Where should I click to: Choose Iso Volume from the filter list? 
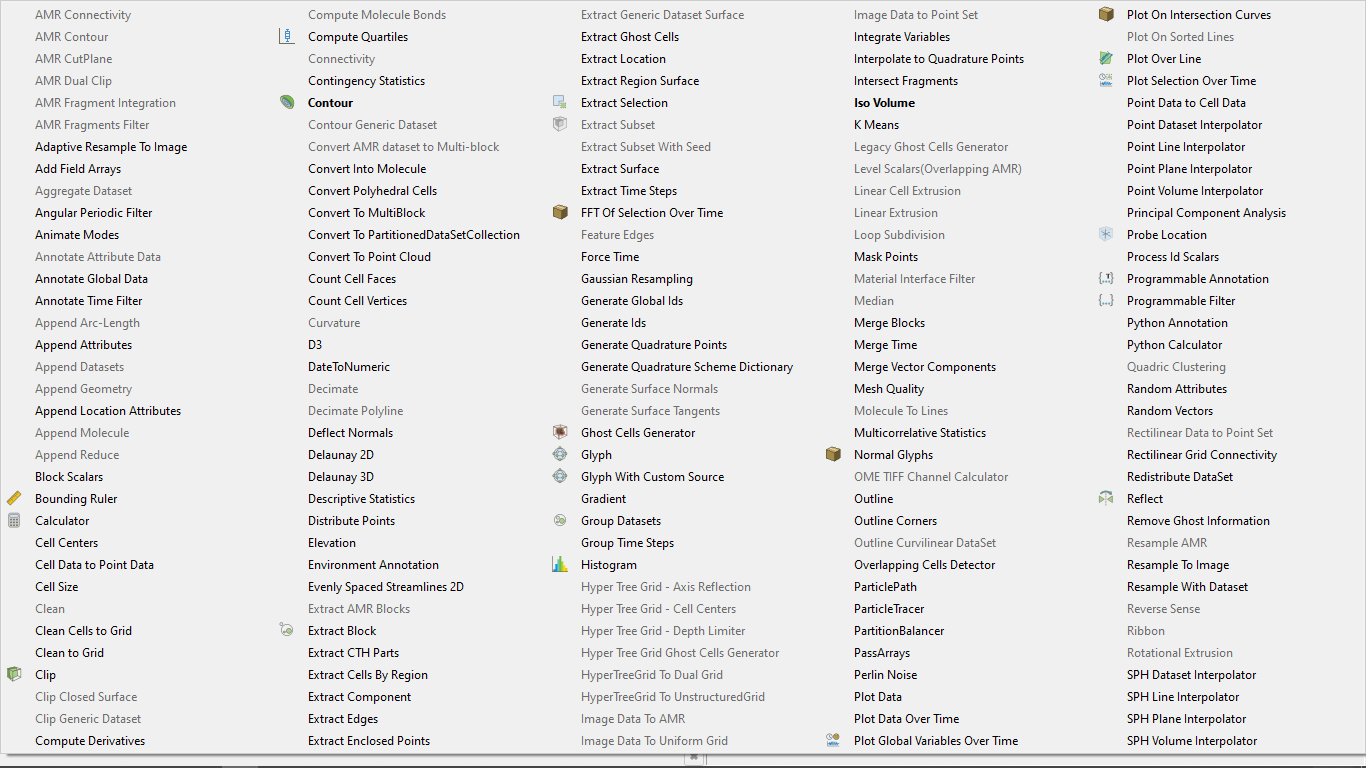pos(884,103)
